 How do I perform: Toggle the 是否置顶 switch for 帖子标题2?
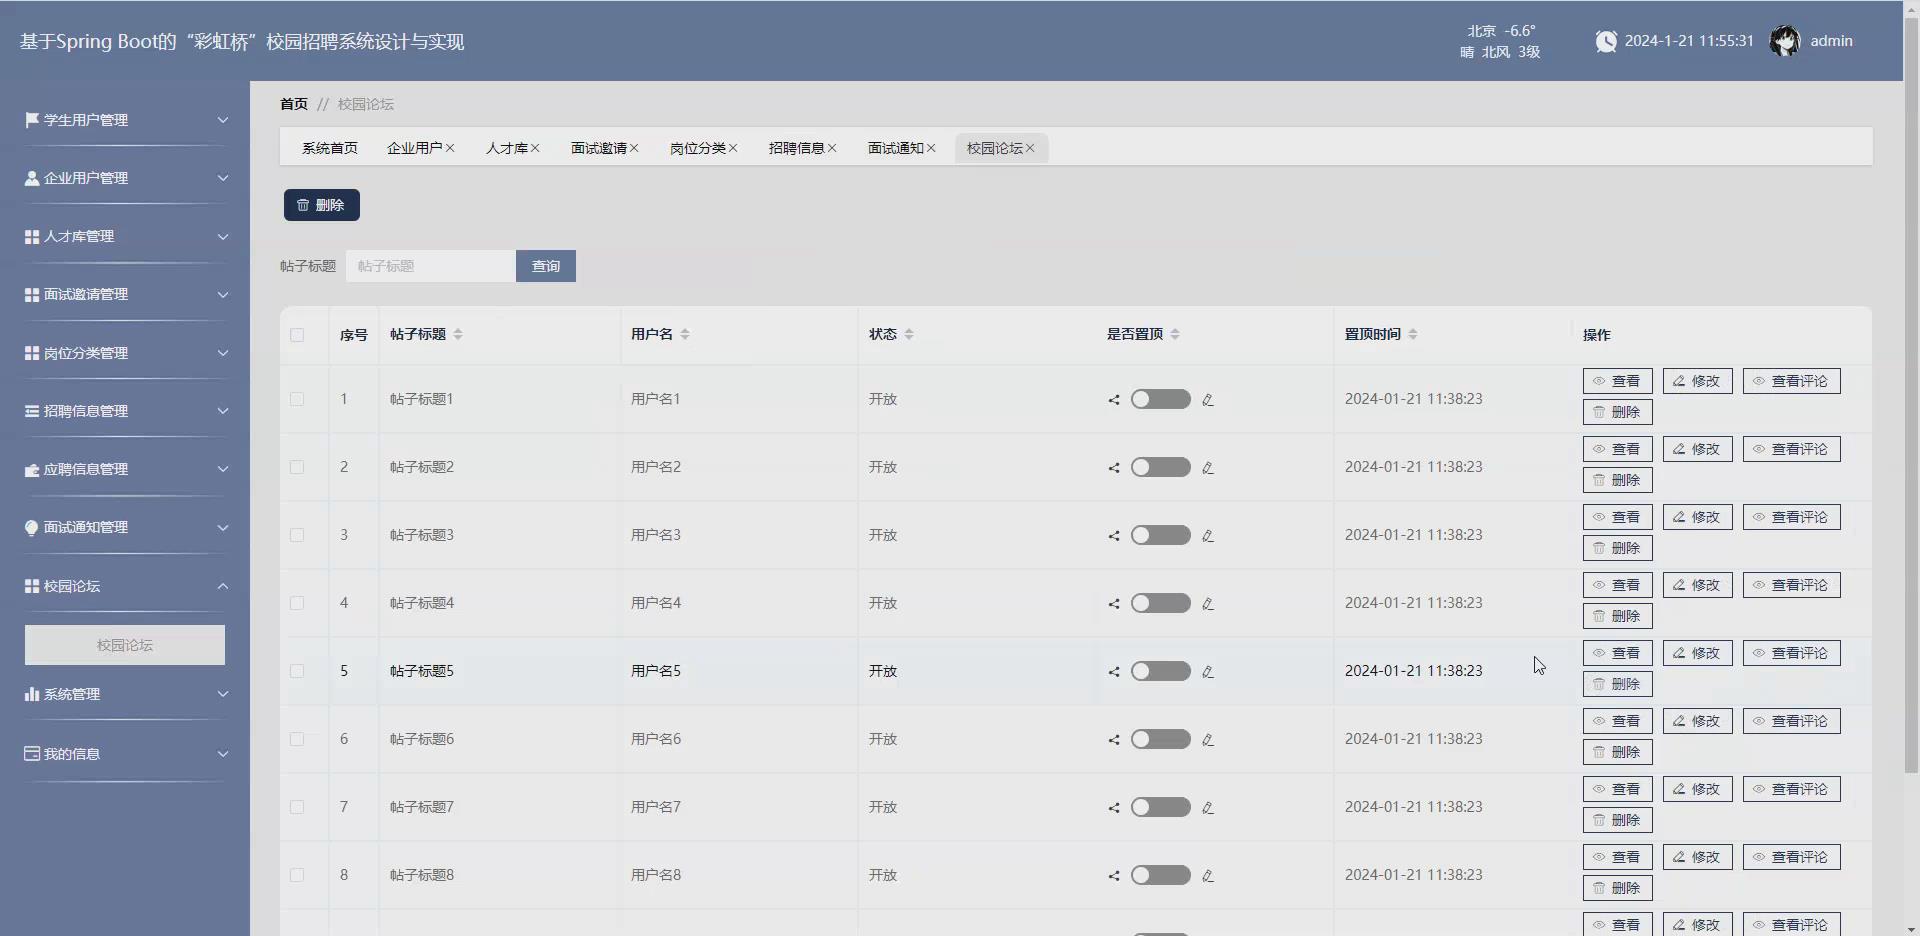pyautogui.click(x=1161, y=467)
